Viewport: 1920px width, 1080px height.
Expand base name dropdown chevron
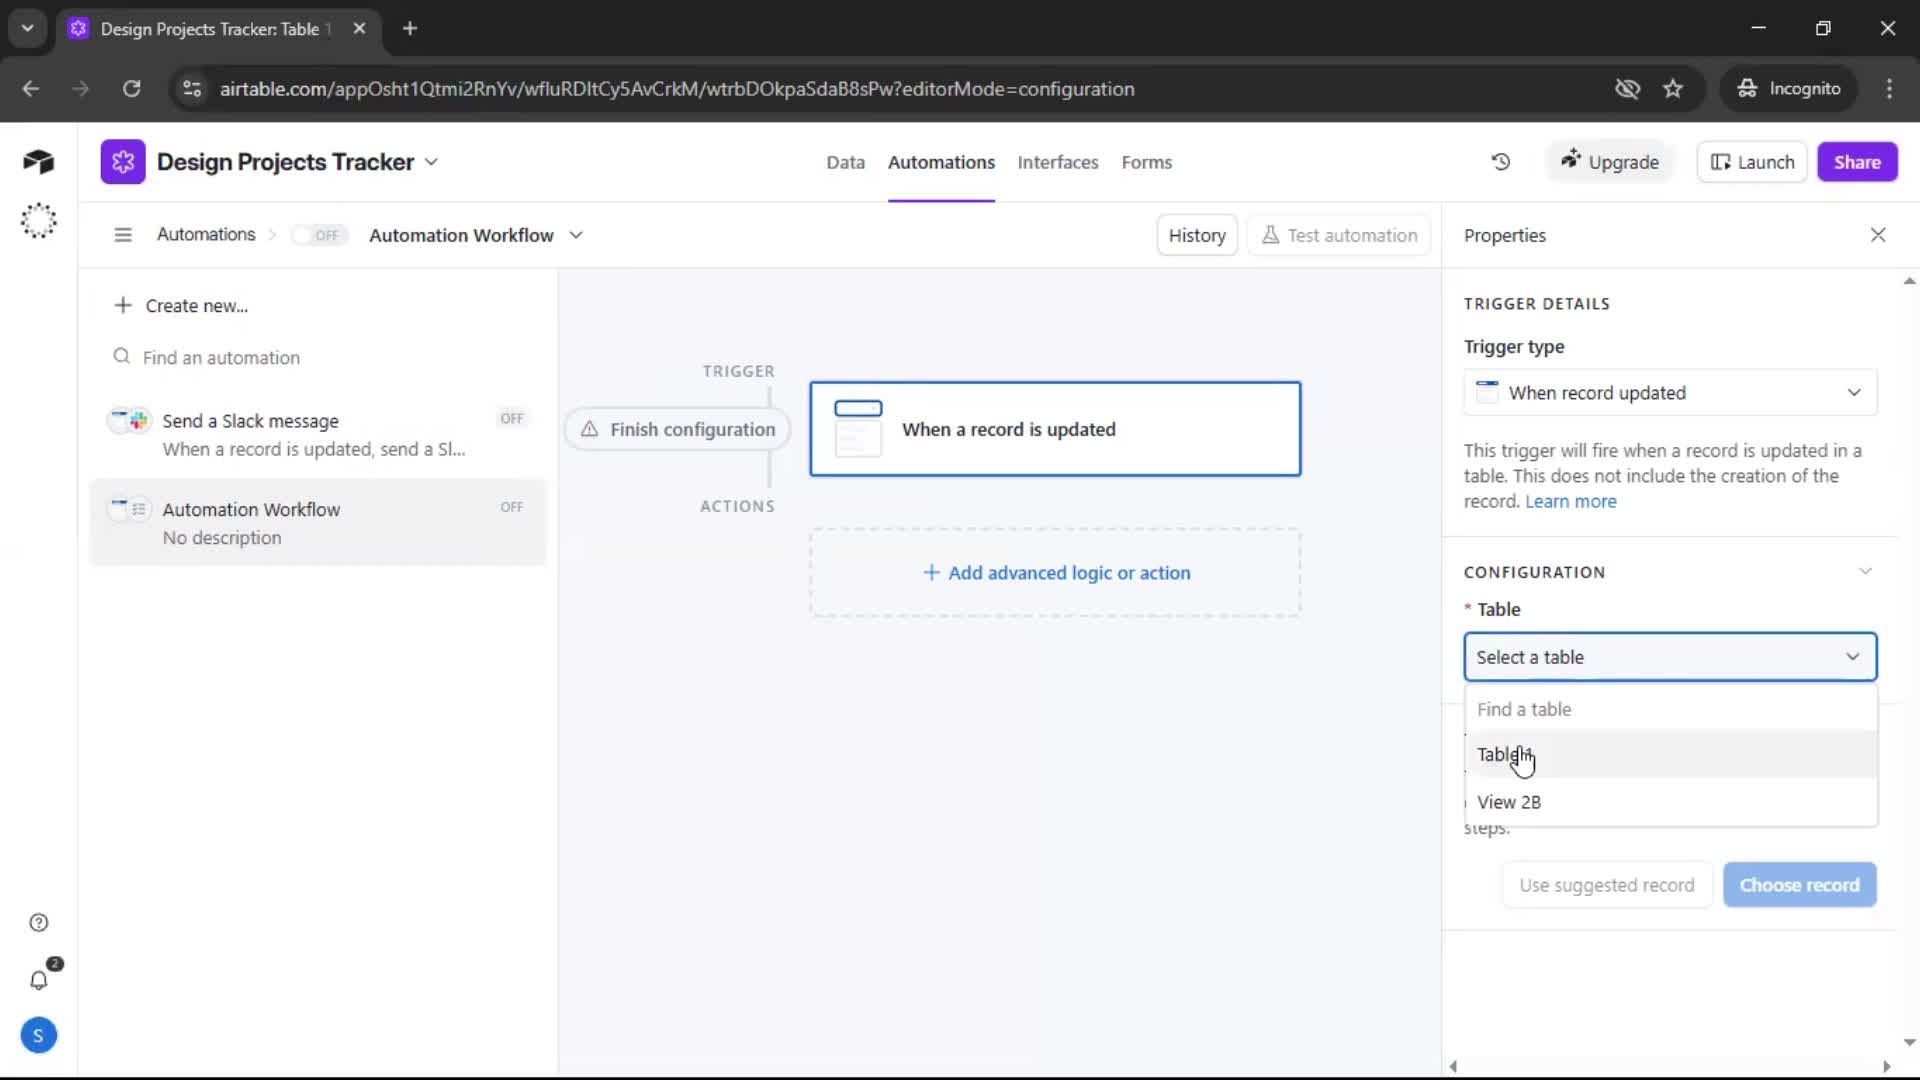click(431, 162)
